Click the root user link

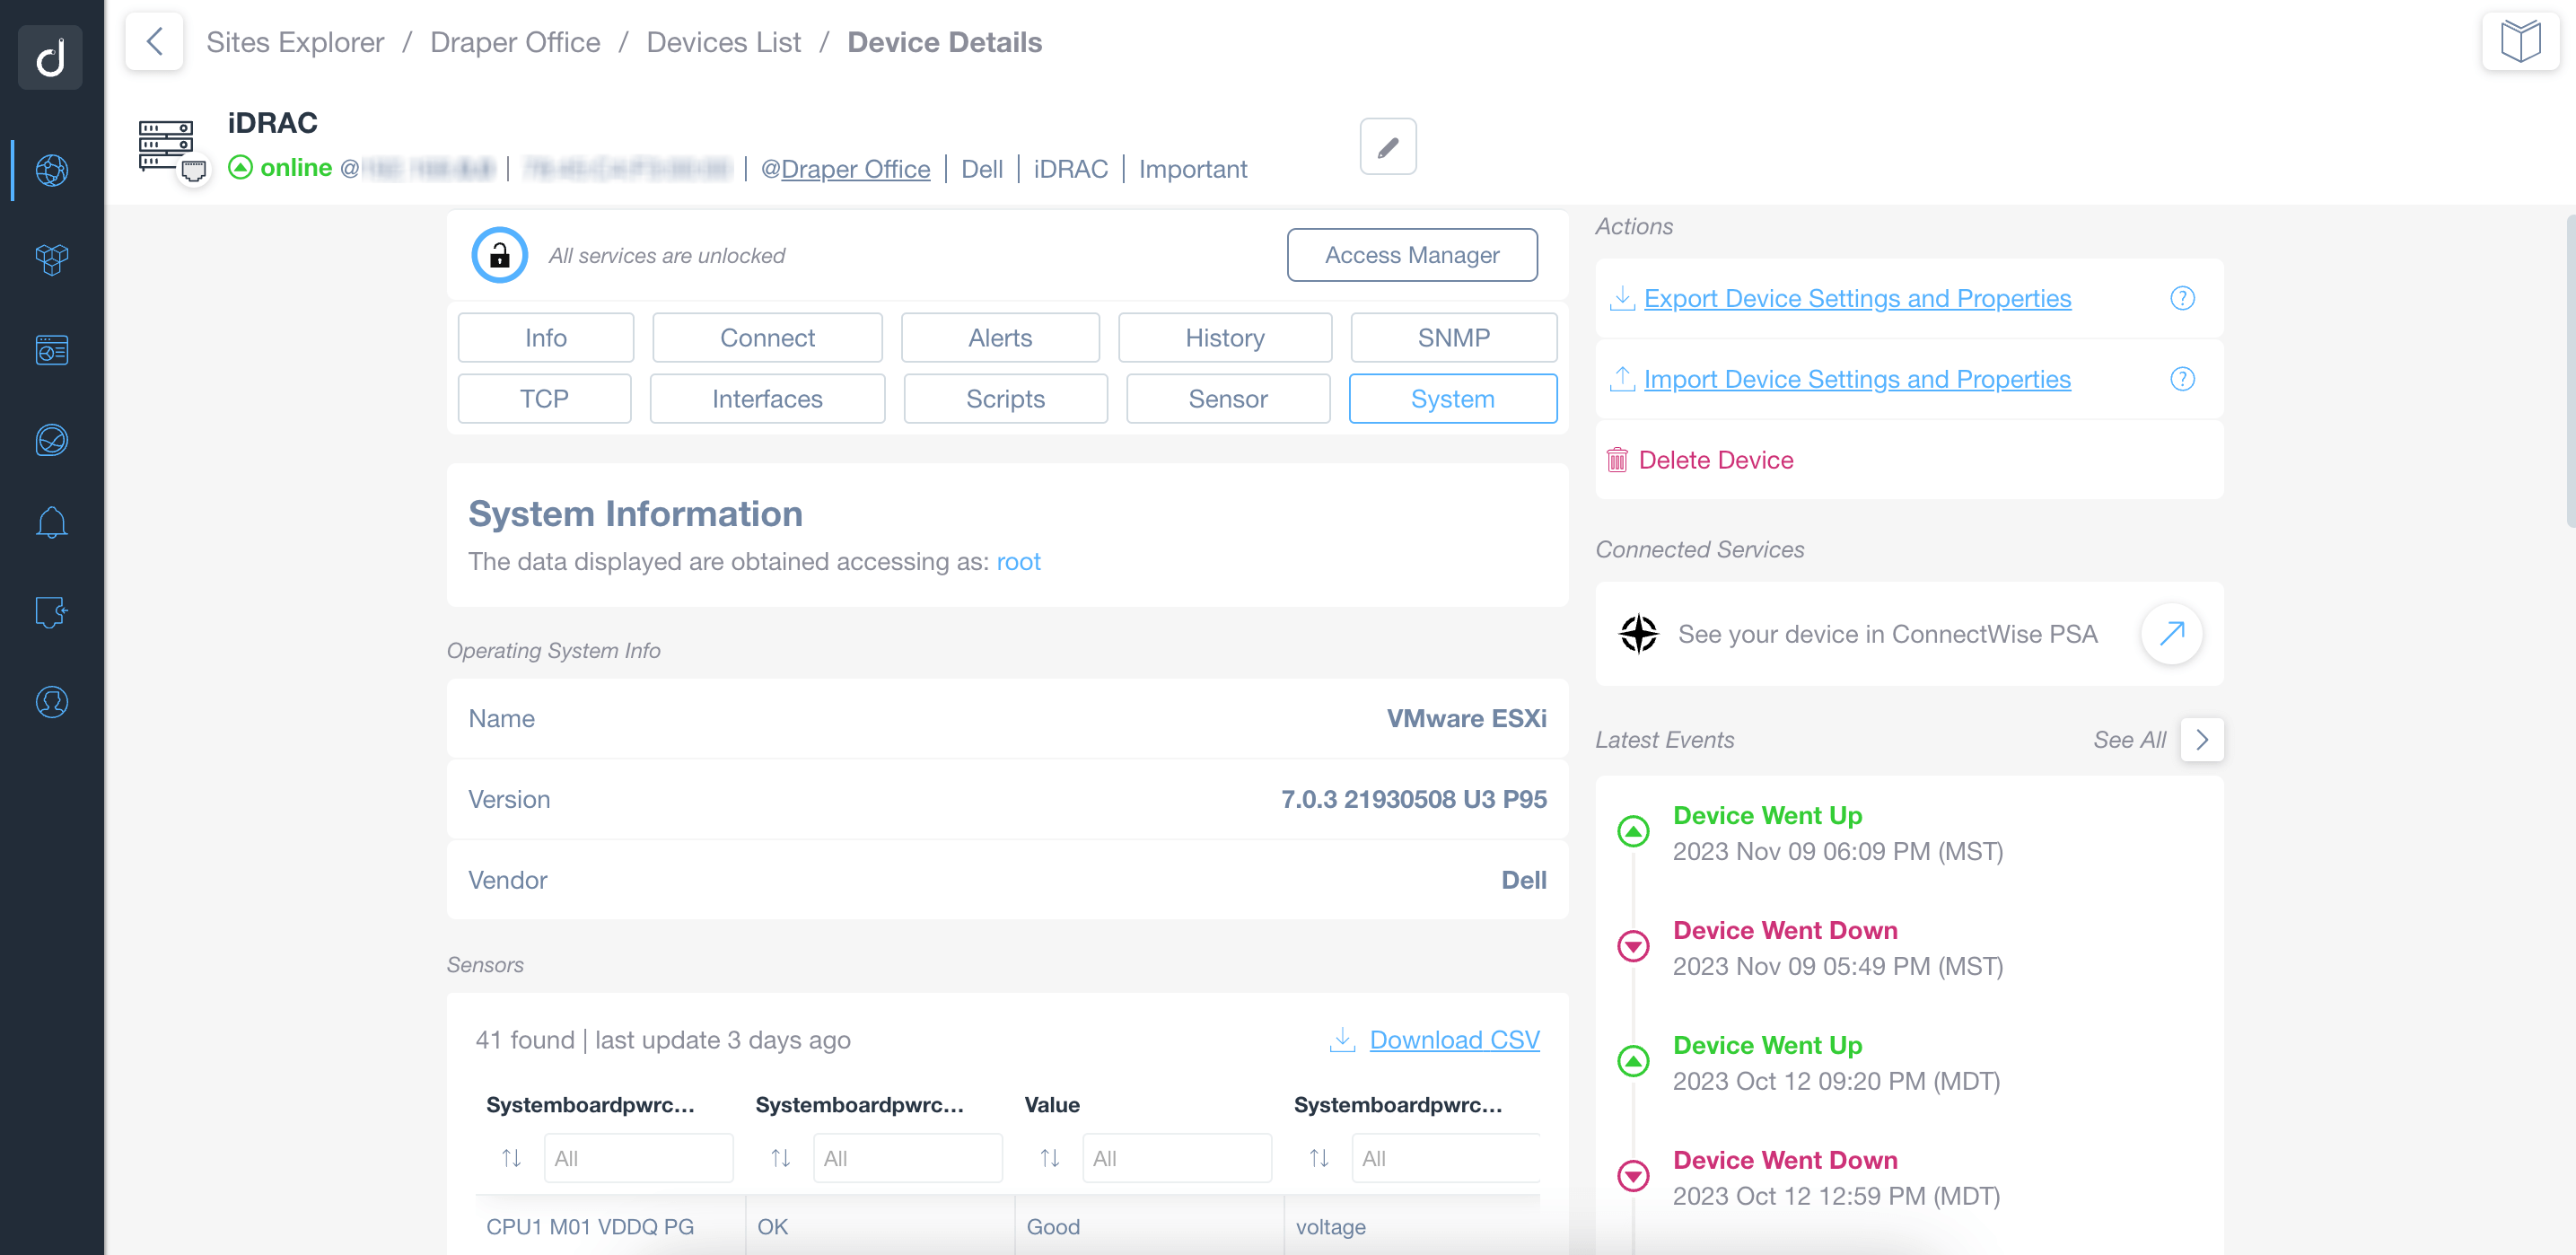pyautogui.click(x=1018, y=561)
